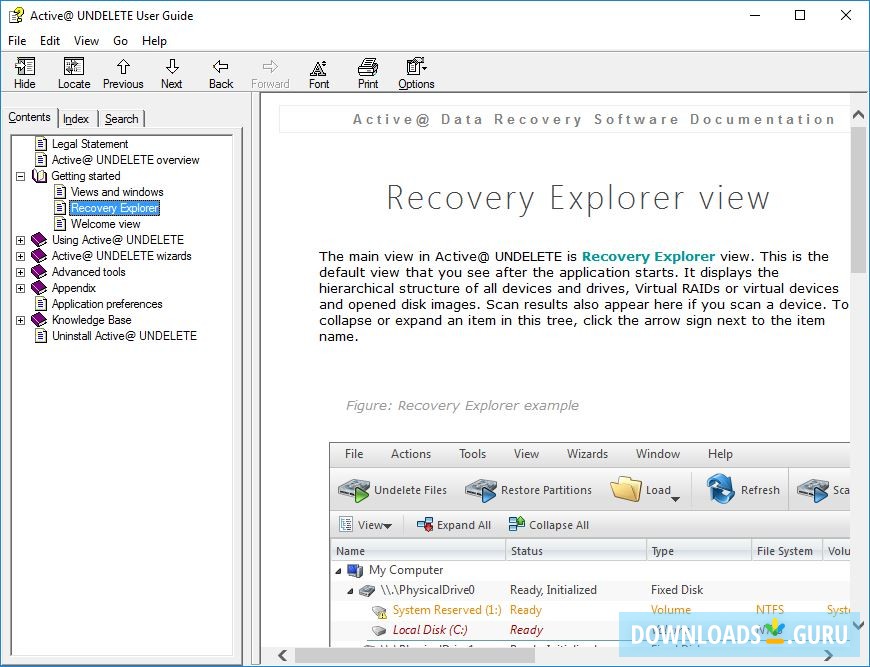Viewport: 870px width, 667px height.
Task: Click the Legal Statement page icon
Action: (x=41, y=144)
